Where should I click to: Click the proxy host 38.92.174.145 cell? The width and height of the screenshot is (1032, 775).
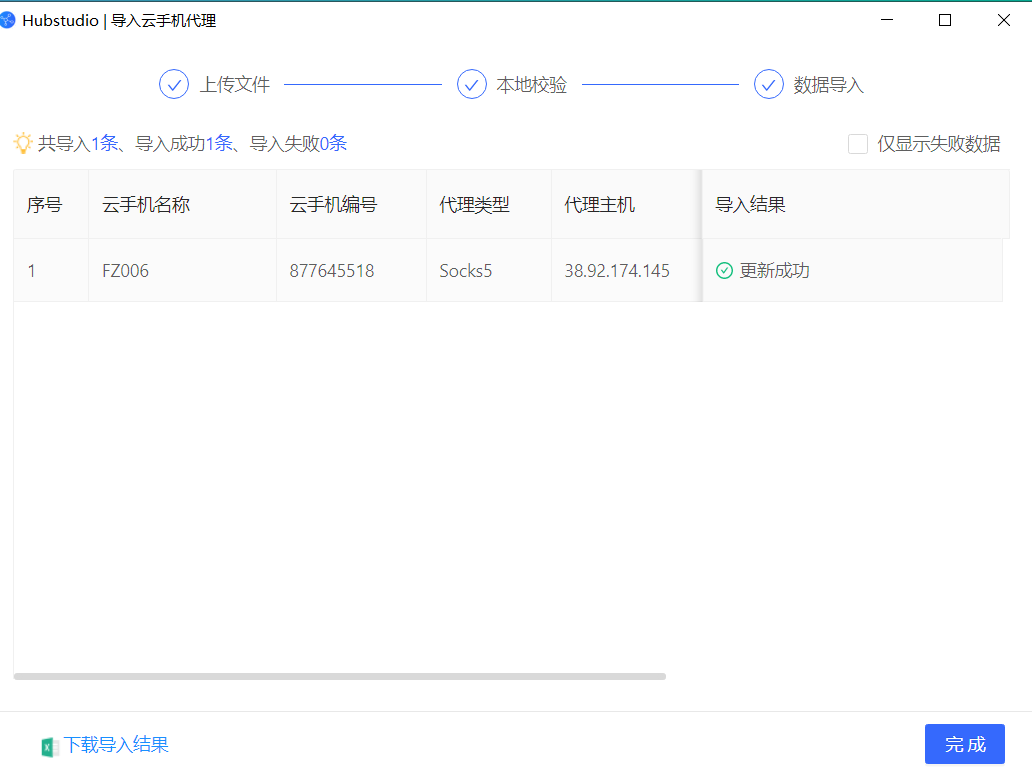[617, 271]
